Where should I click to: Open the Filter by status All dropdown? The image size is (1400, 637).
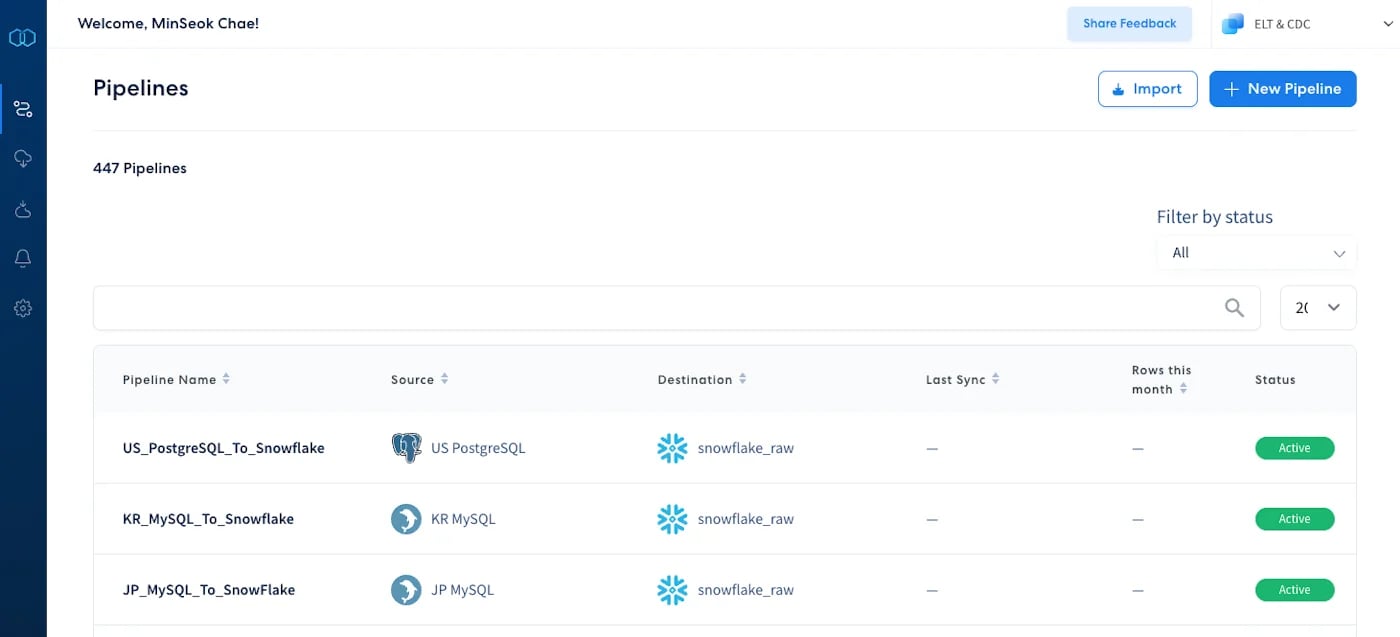pos(1256,253)
